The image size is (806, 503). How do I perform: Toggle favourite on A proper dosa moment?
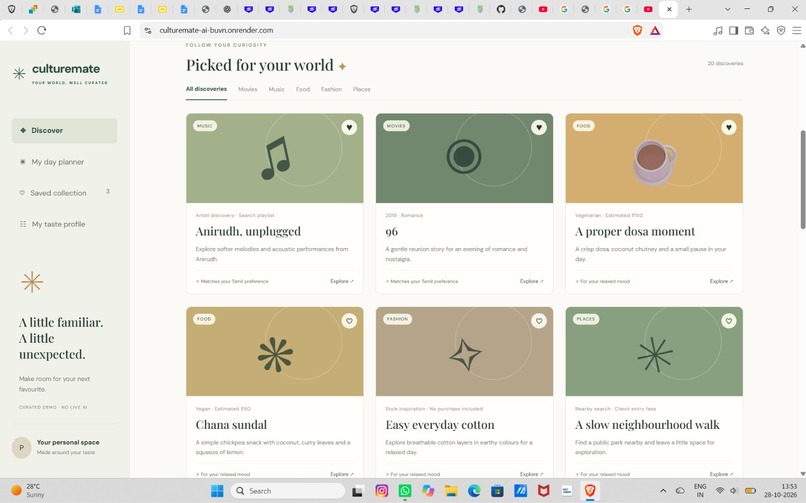point(728,127)
